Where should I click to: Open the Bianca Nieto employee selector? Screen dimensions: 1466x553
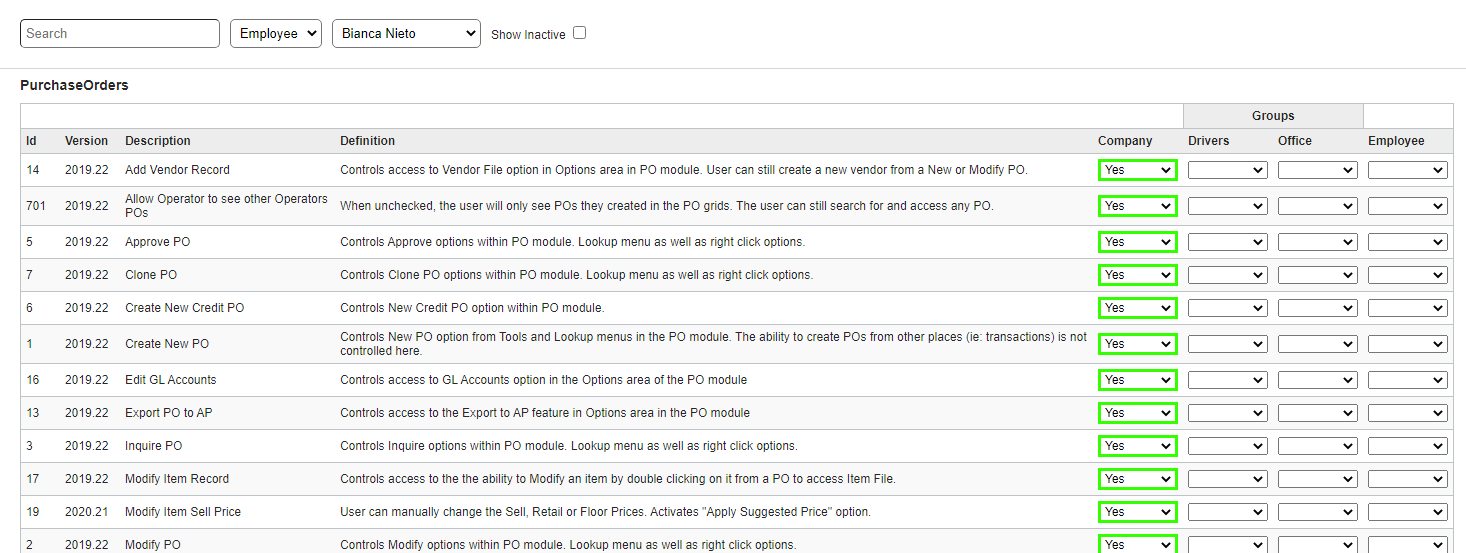tap(406, 33)
